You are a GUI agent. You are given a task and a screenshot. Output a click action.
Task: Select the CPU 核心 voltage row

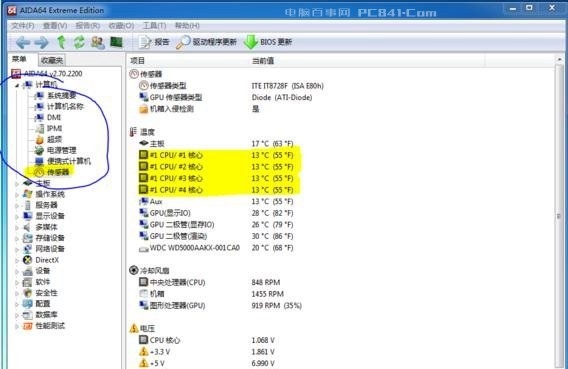[x=207, y=340]
